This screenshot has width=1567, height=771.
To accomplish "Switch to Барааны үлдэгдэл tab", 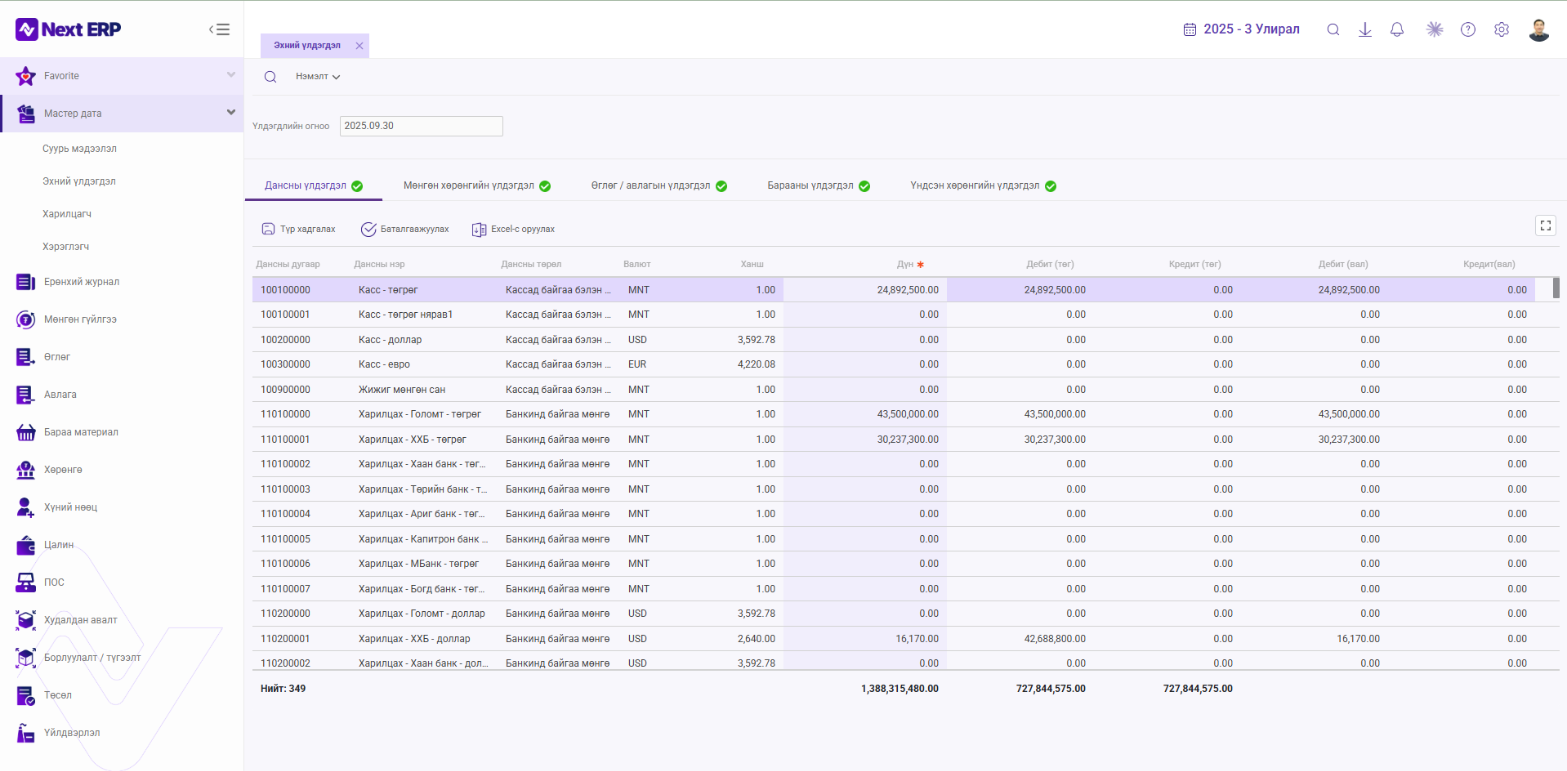I will click(x=818, y=186).
